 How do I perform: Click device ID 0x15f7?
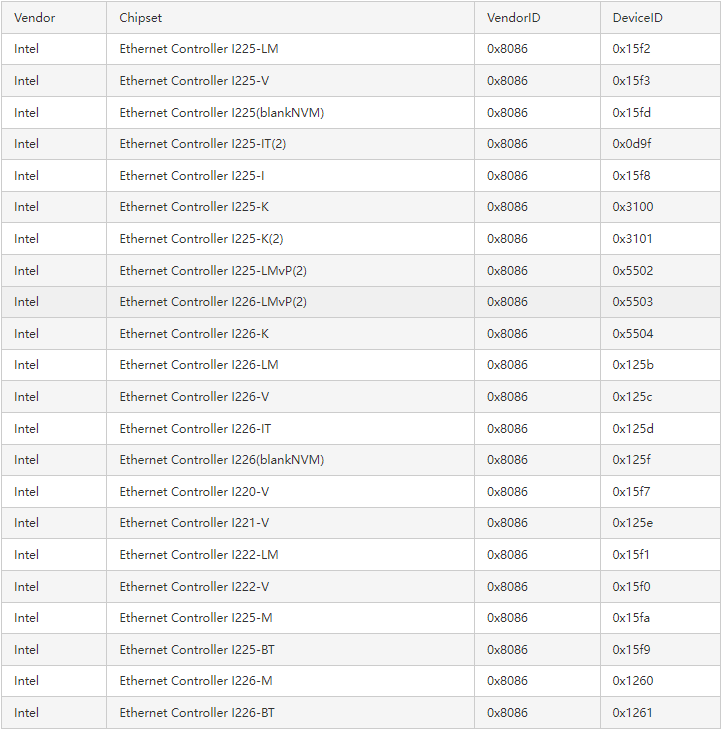coord(631,491)
